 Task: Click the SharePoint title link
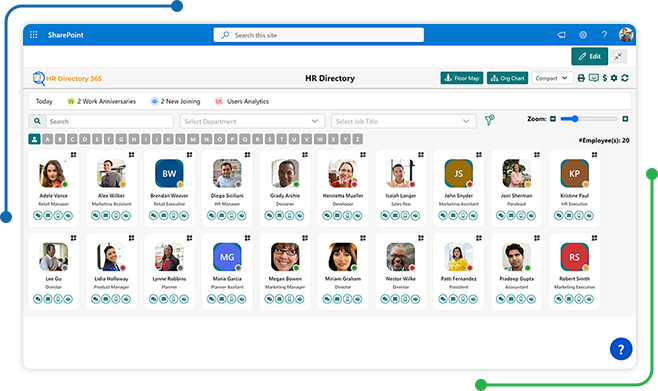pos(65,35)
